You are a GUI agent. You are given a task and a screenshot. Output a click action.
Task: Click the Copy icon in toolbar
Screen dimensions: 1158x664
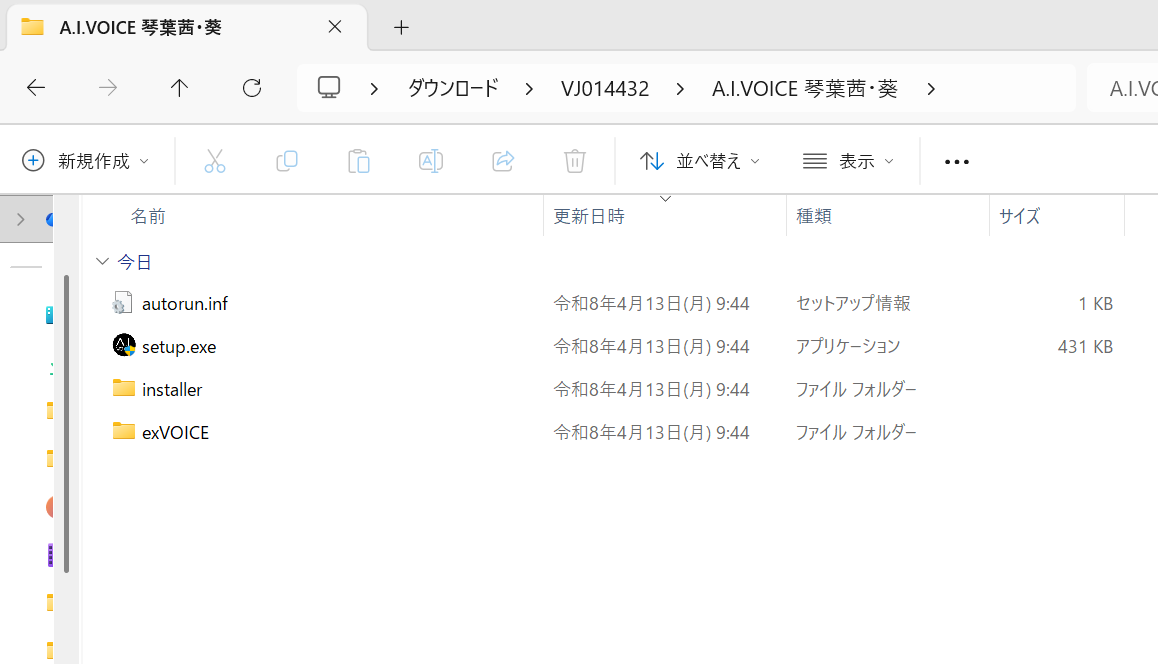click(x=287, y=161)
